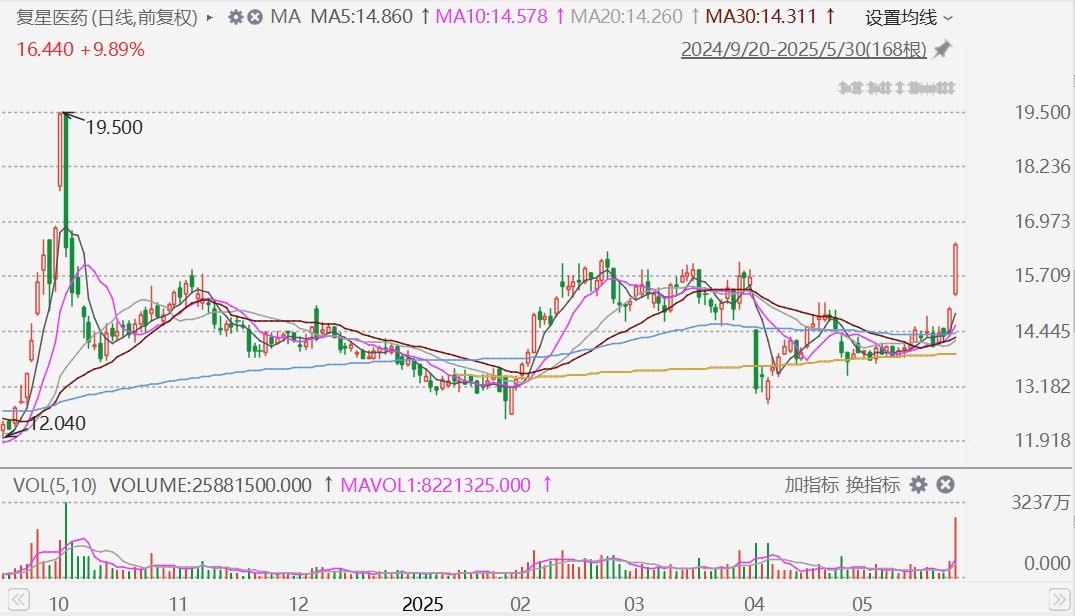Image resolution: width=1075 pixels, height=616 pixels.
Task: Click the 12.040 low price annotation on chart
Action: click(x=58, y=423)
